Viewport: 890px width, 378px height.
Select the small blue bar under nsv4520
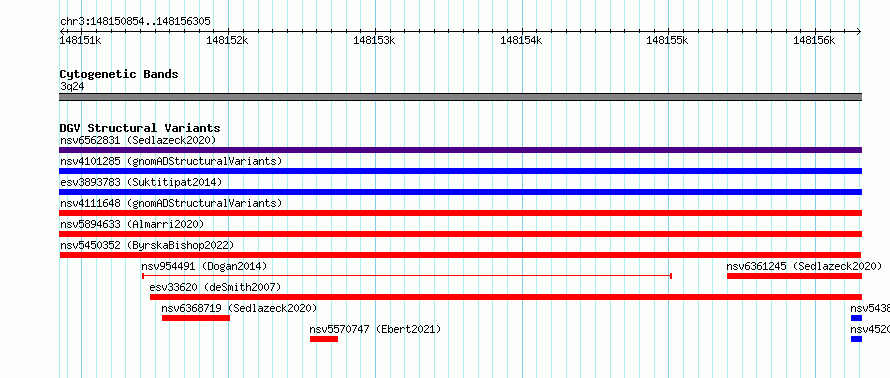[x=856, y=339]
